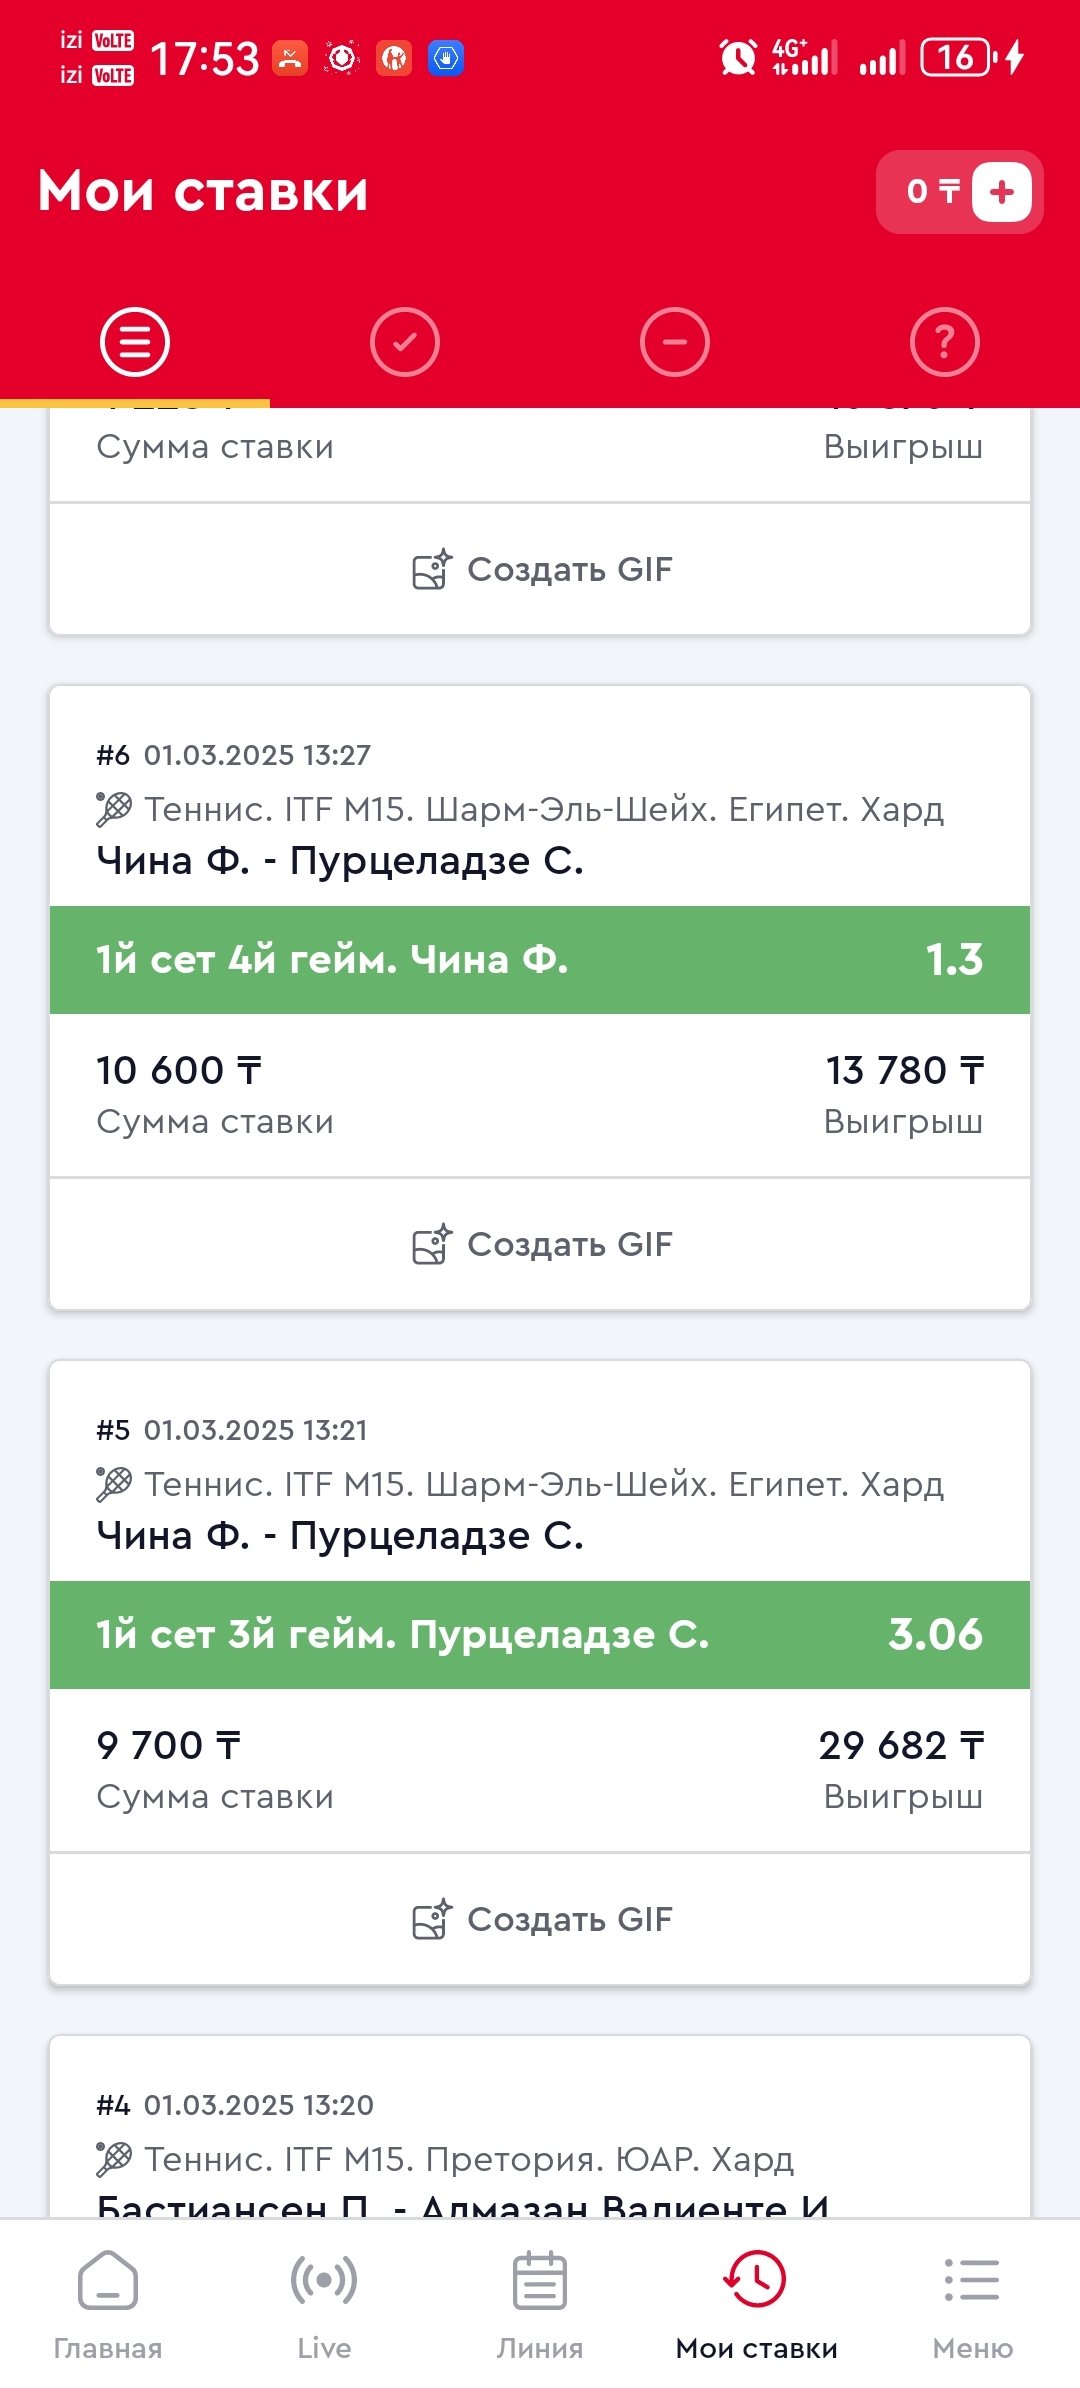Create GIF for the topmost bet card
1080x2388 pixels.
tap(541, 569)
